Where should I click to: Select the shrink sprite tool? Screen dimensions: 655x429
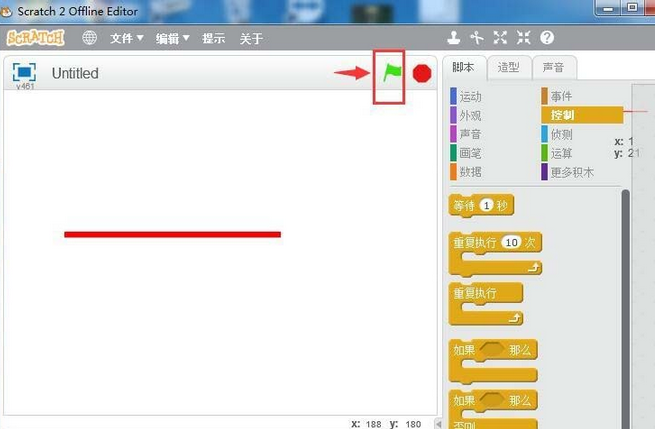[x=523, y=38]
